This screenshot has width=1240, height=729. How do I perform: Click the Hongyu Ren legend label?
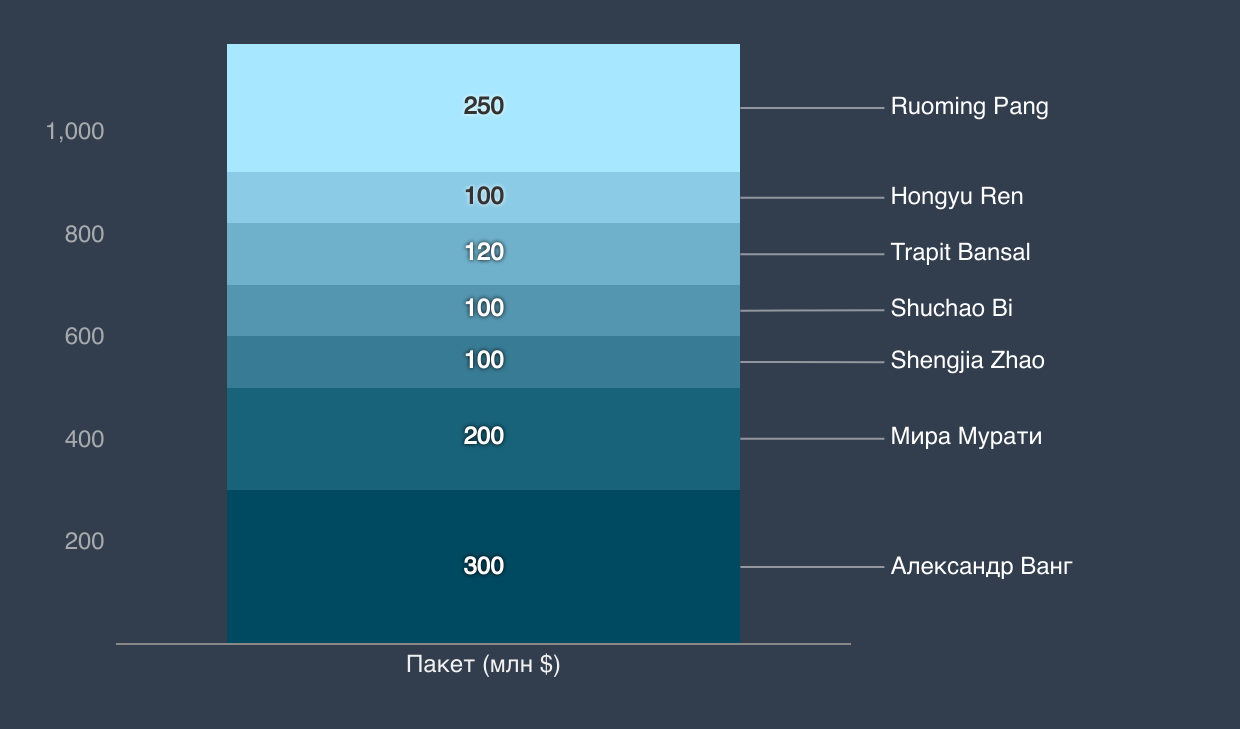[x=956, y=197]
